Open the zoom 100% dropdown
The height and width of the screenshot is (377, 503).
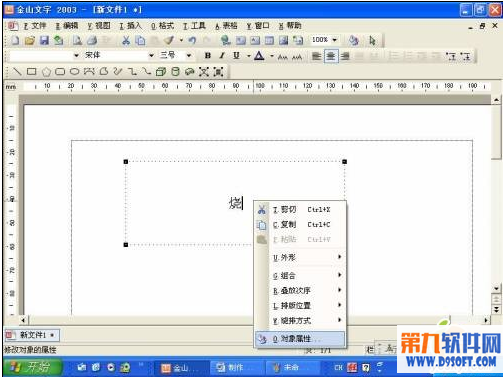[335, 40]
